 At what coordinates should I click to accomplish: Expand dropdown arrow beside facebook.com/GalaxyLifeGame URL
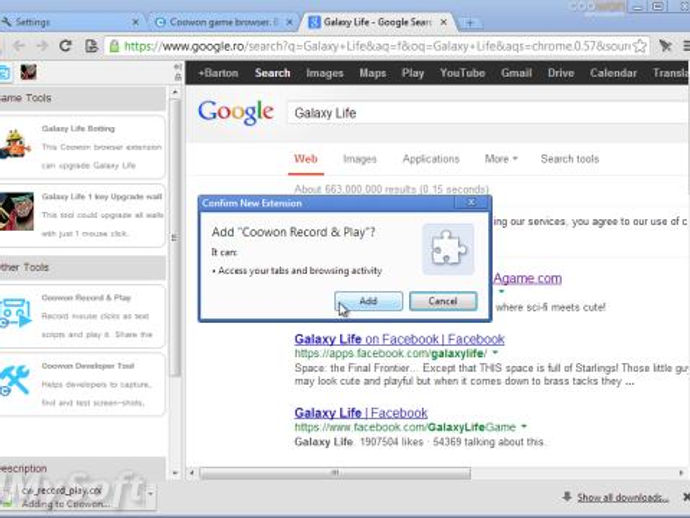(x=524, y=426)
